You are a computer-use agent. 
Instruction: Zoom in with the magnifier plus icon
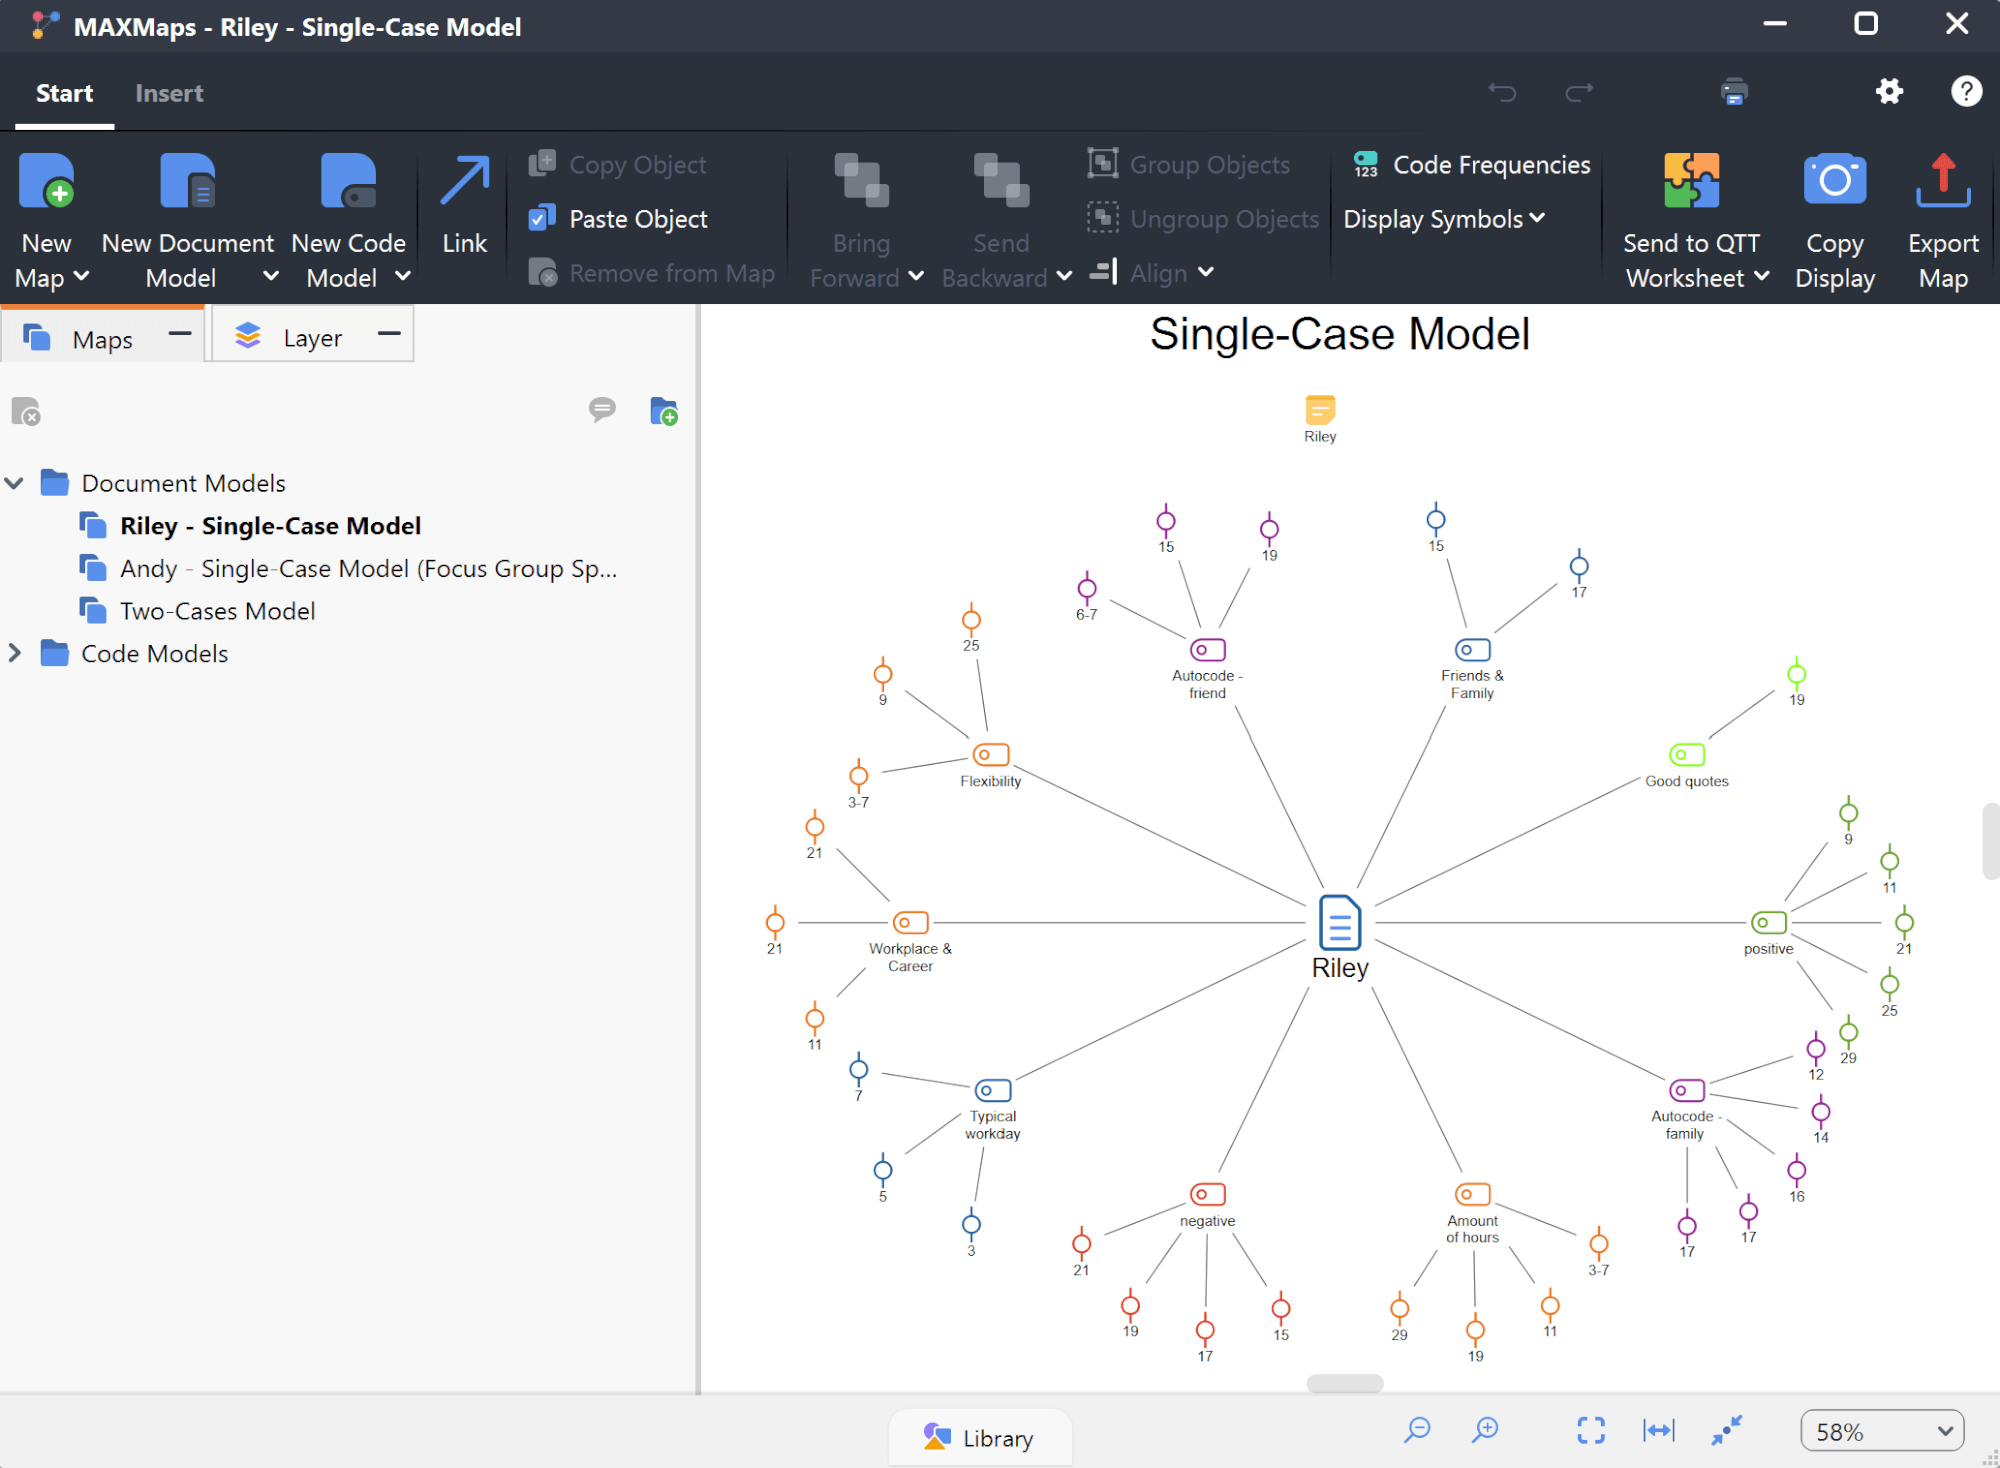coord(1485,1430)
